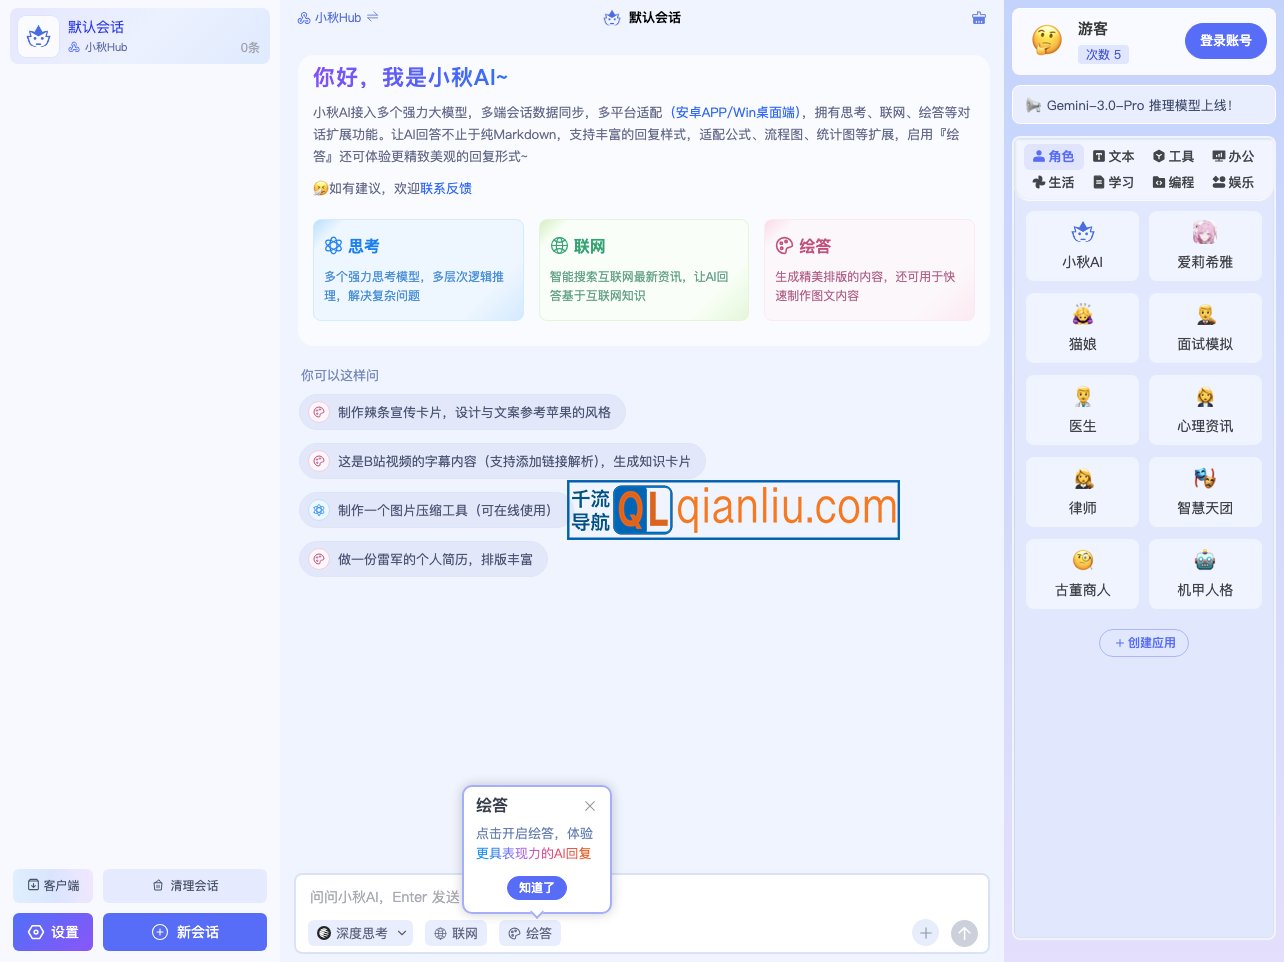Open the 爱莉希雅 role icon
The image size is (1284, 962).
click(1205, 245)
